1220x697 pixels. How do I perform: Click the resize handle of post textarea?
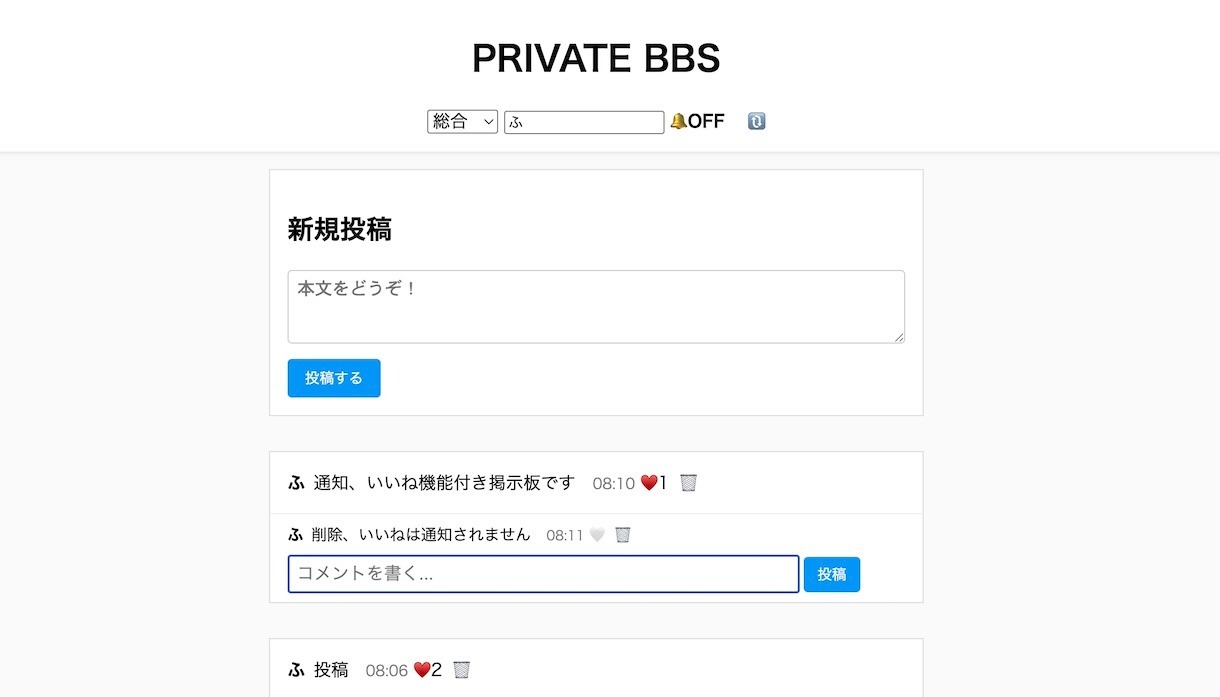coord(899,337)
